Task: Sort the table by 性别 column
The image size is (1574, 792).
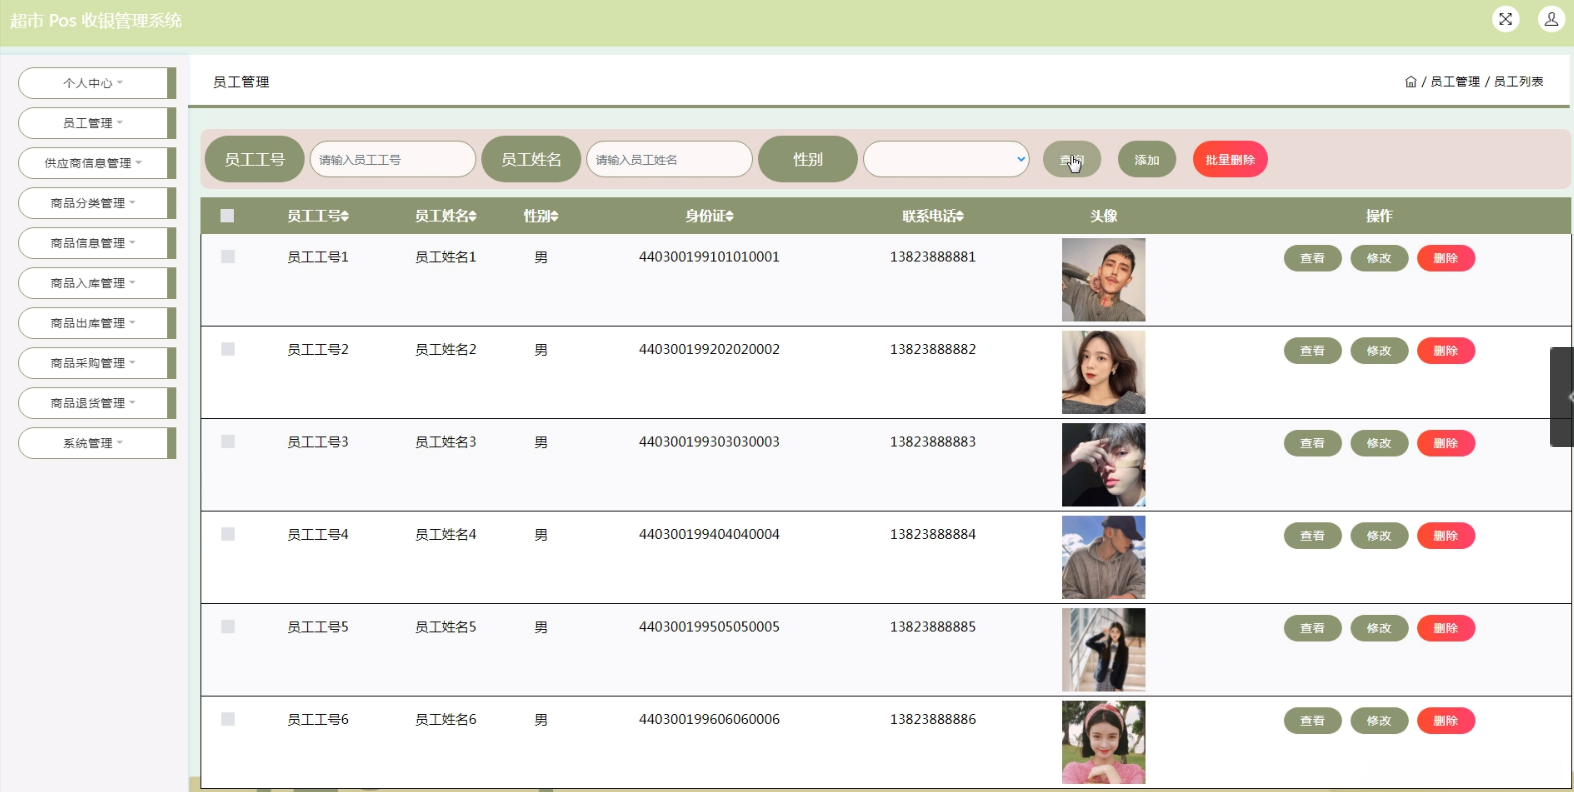Action: (541, 216)
